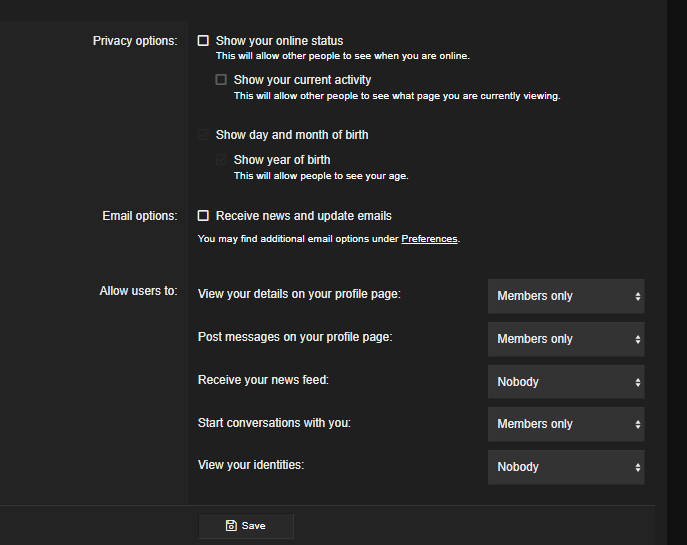Open the Receive your news feed dropdown

[566, 382]
